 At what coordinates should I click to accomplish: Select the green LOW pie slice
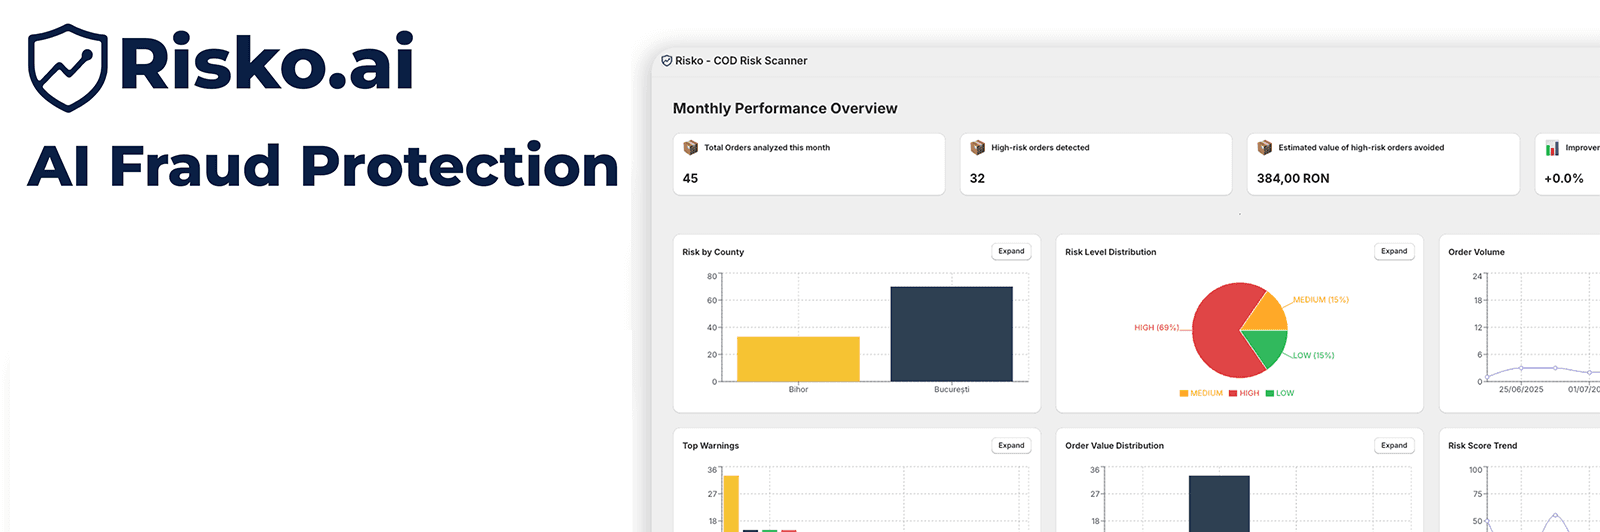(1263, 349)
